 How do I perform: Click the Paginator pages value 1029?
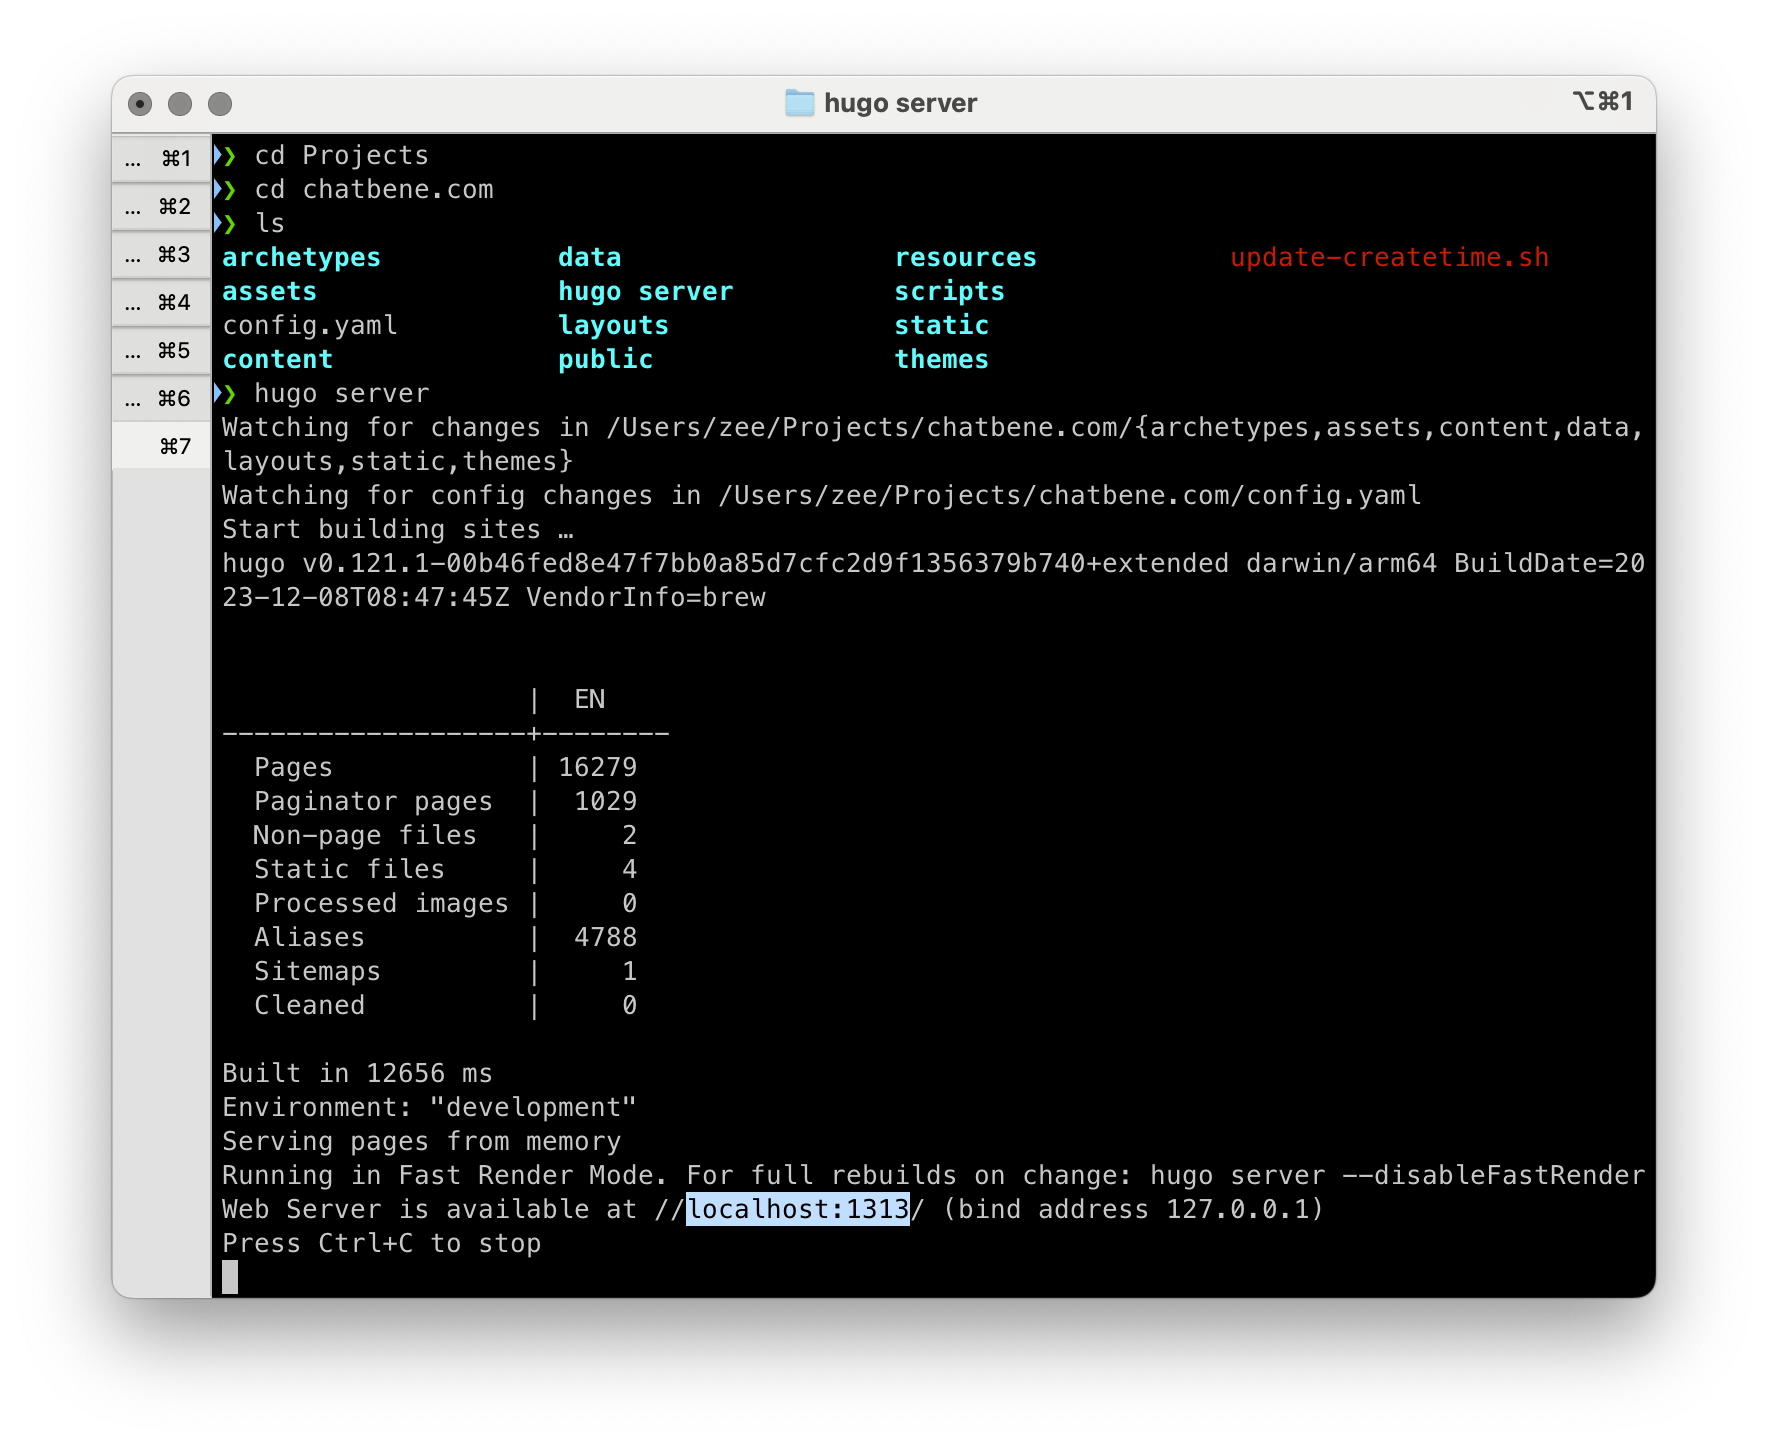(x=605, y=802)
